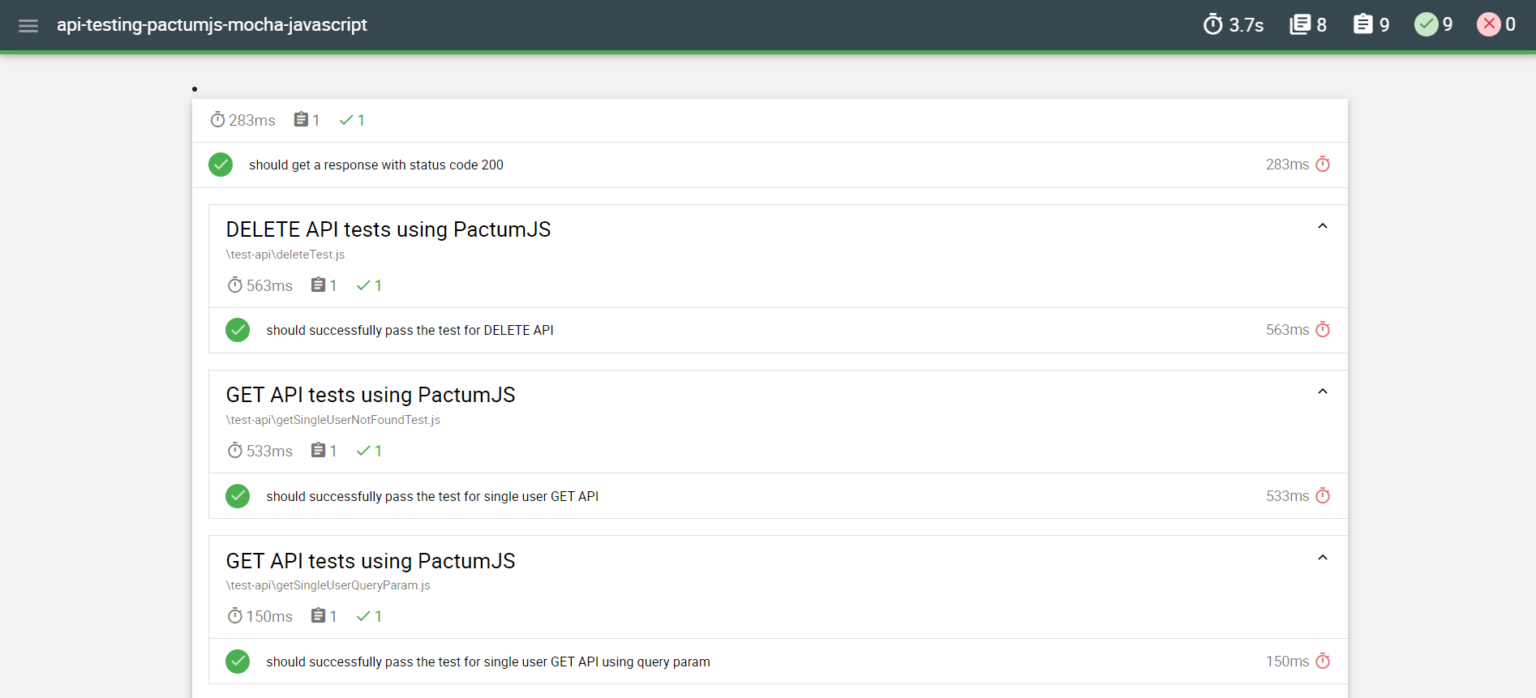Collapse the DELETE API tests using PactumJS suite

tap(1322, 226)
